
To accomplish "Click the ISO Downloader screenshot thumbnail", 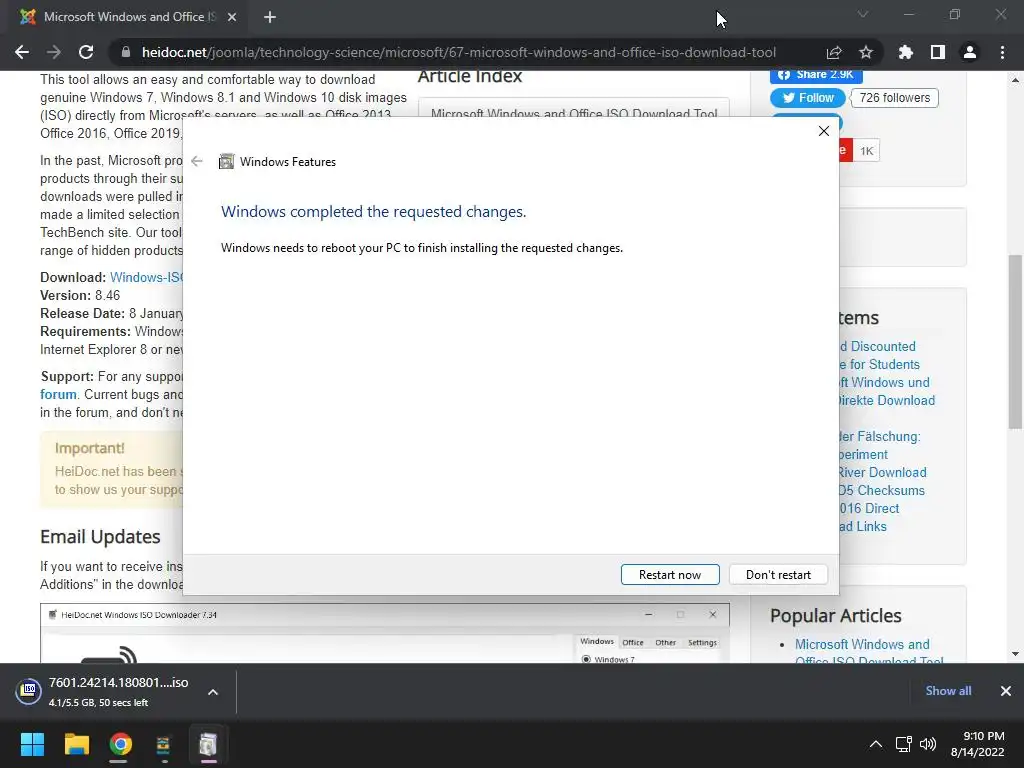I will point(385,633).
